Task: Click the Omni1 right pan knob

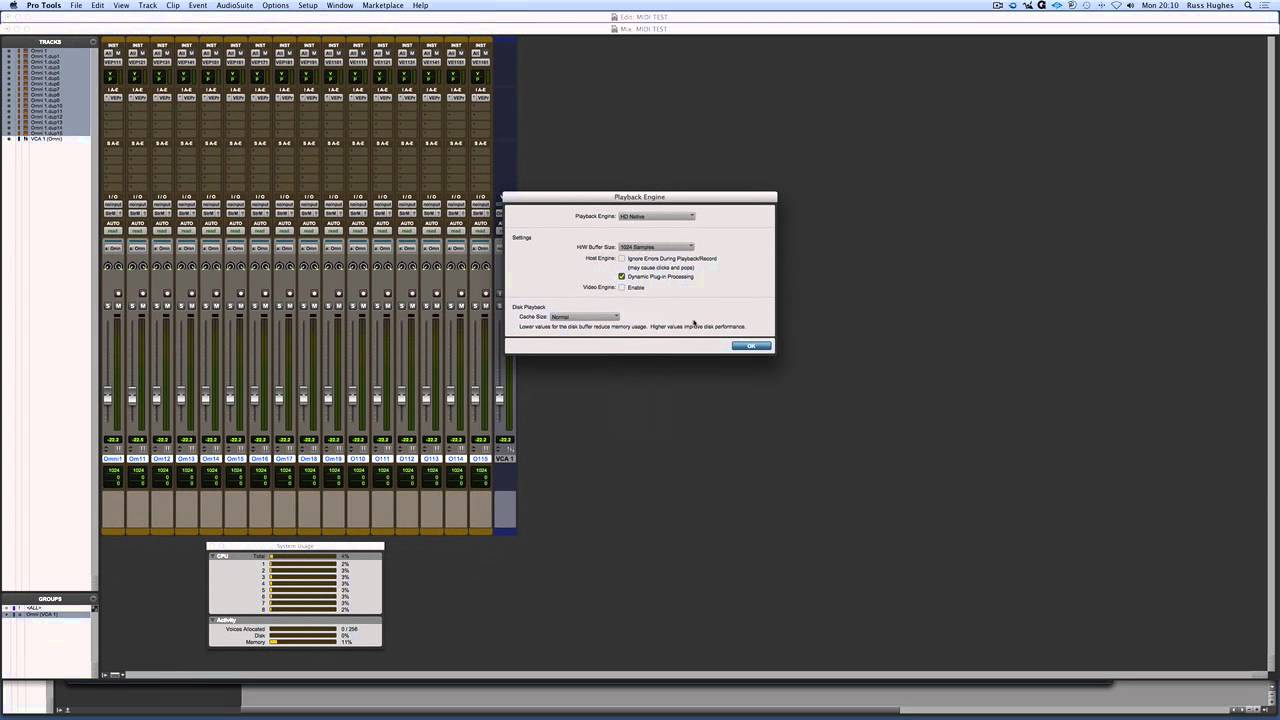Action: pos(119,266)
